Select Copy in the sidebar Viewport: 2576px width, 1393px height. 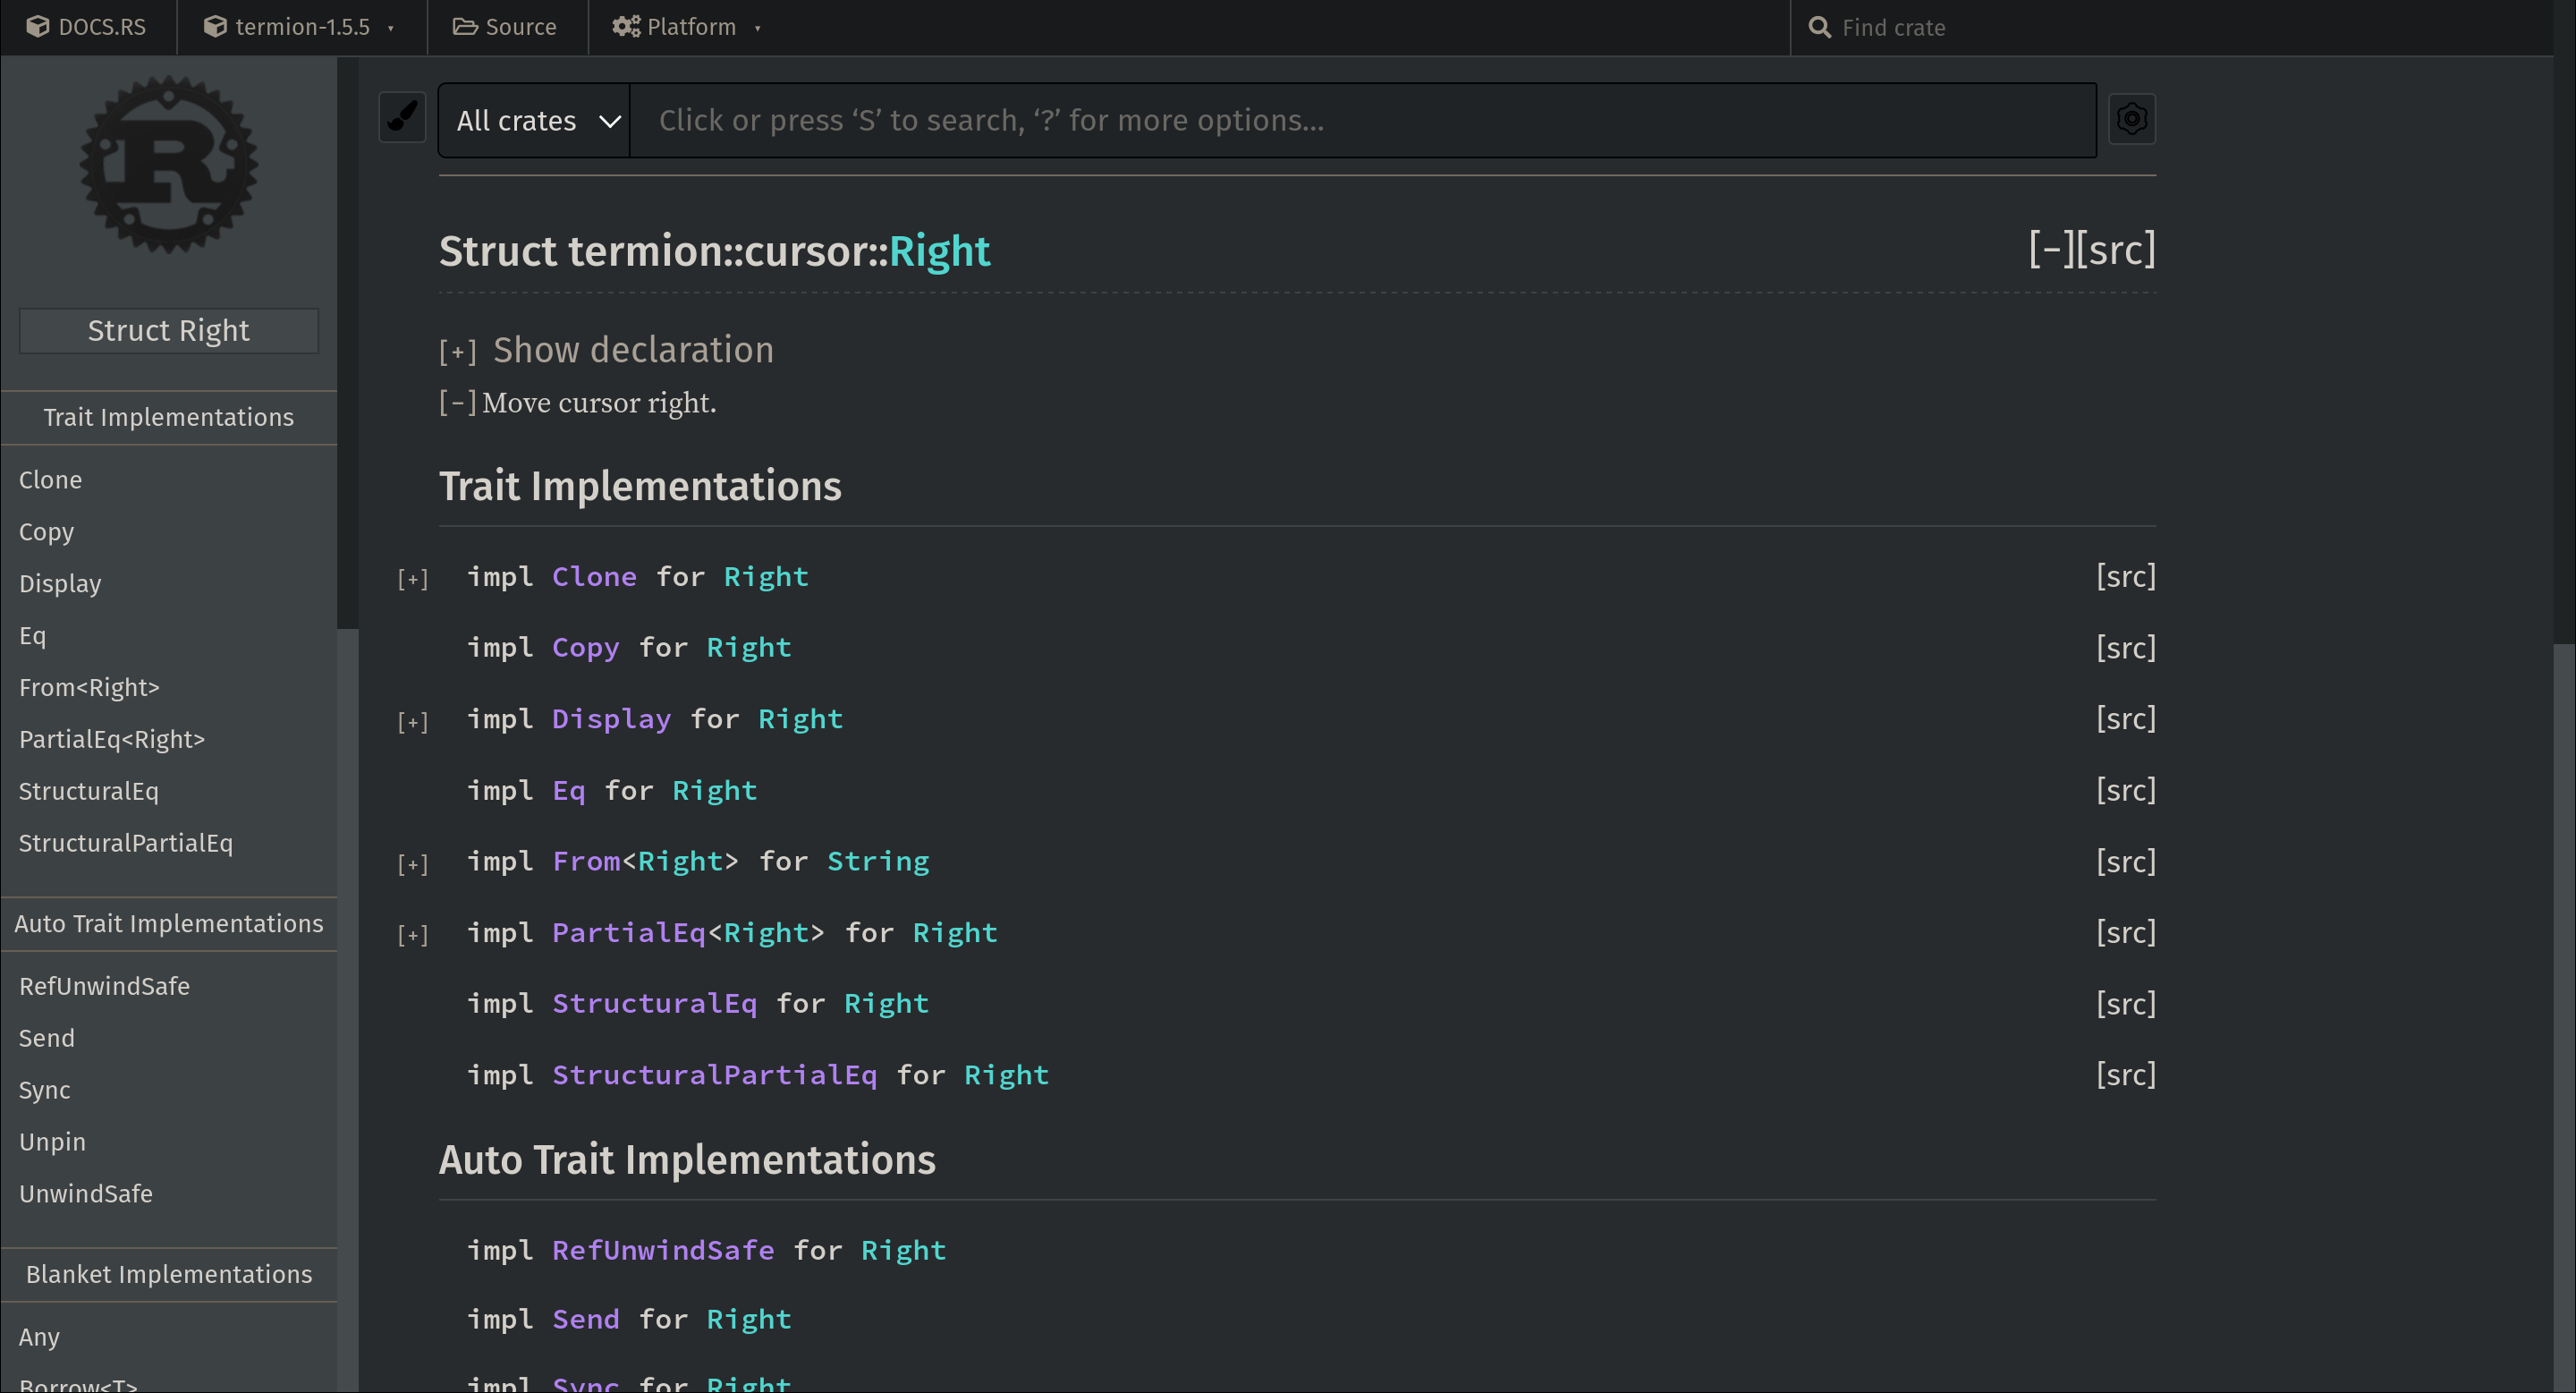[46, 532]
